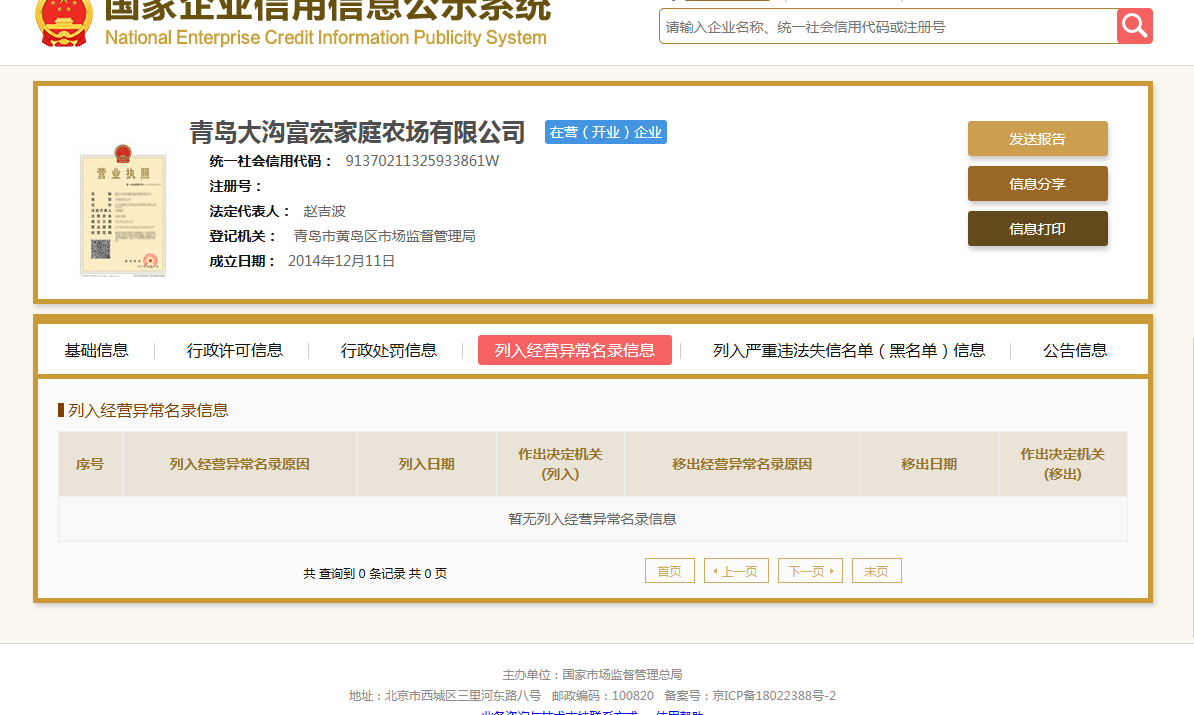Screen dimensions: 1194x715
Task: Click the 共 查询到 0 条记录 summary text
Action: (375, 573)
